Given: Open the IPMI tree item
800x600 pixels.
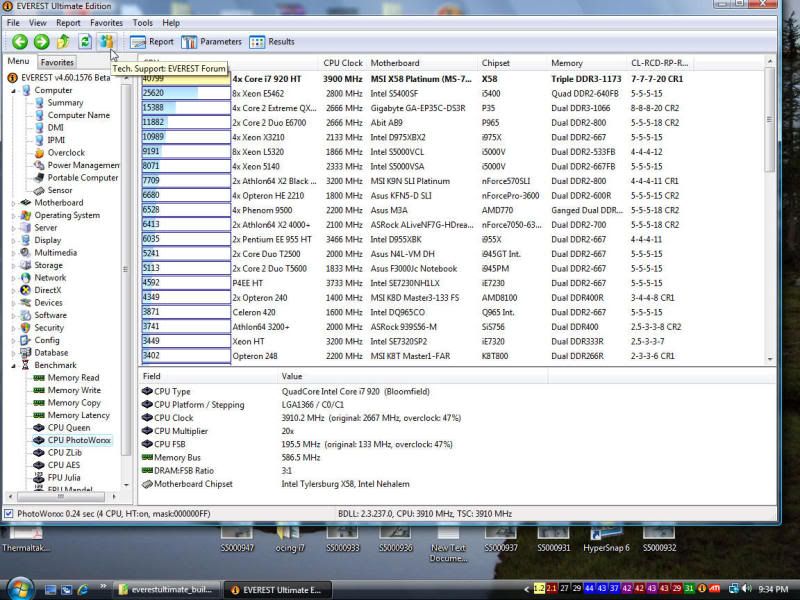Looking at the screenshot, I should tap(56, 140).
